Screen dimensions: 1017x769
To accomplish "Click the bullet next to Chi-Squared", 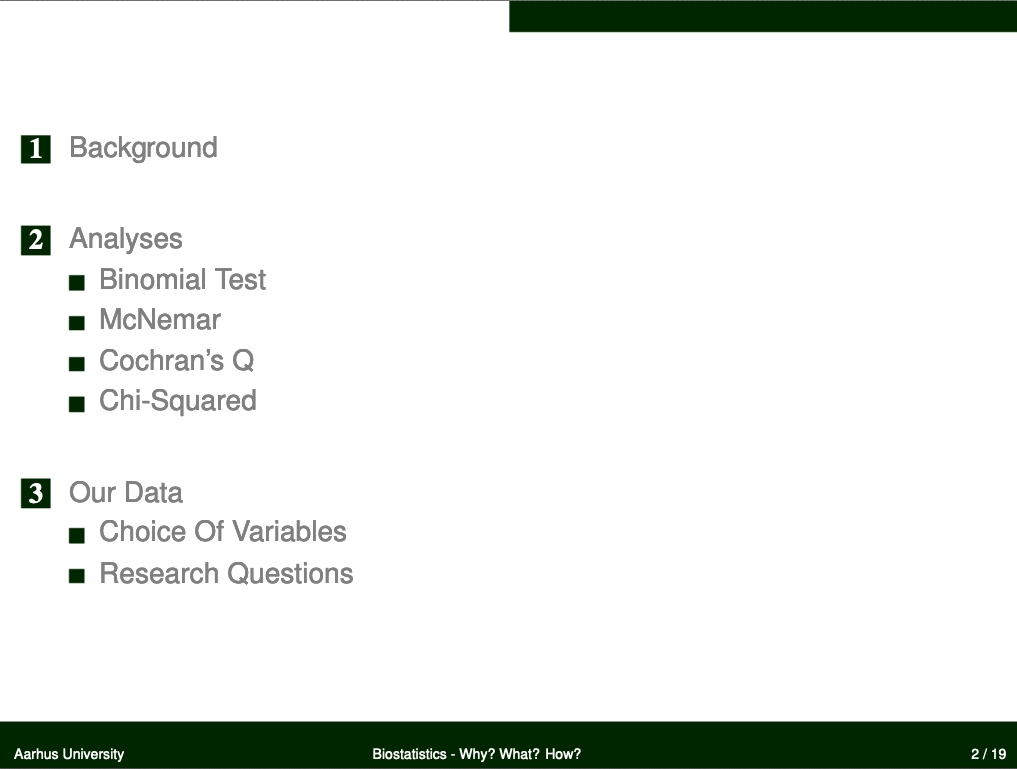I will point(77,404).
